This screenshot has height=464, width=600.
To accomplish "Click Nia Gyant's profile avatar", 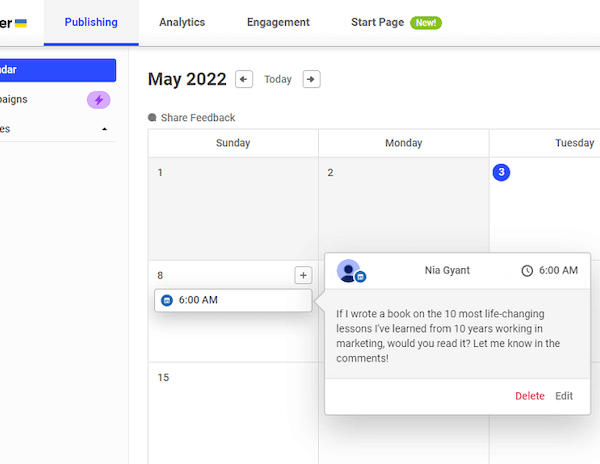I will [x=349, y=270].
